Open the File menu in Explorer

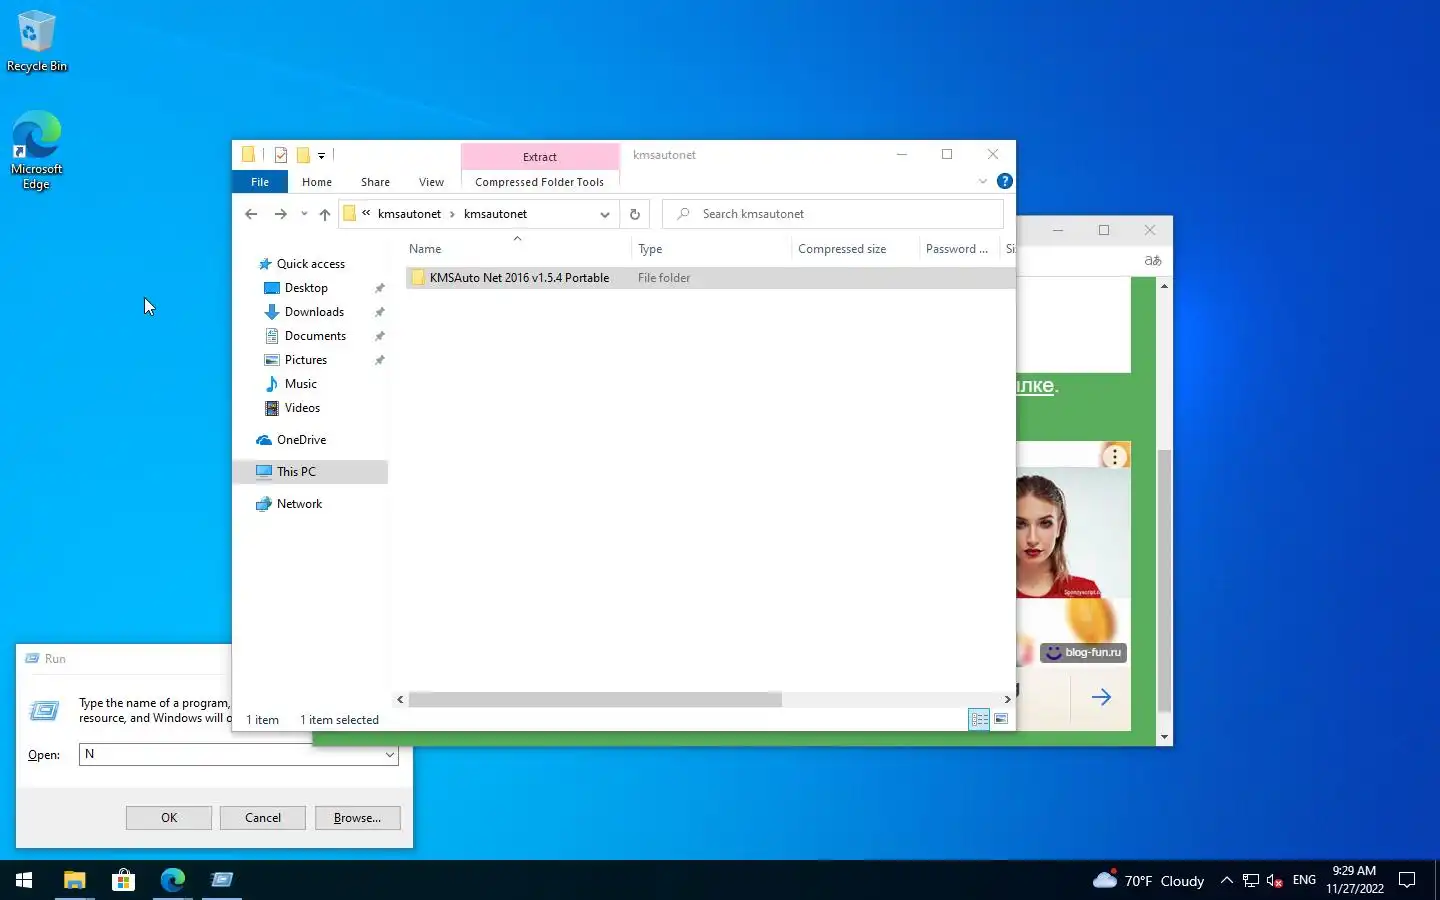[260, 182]
